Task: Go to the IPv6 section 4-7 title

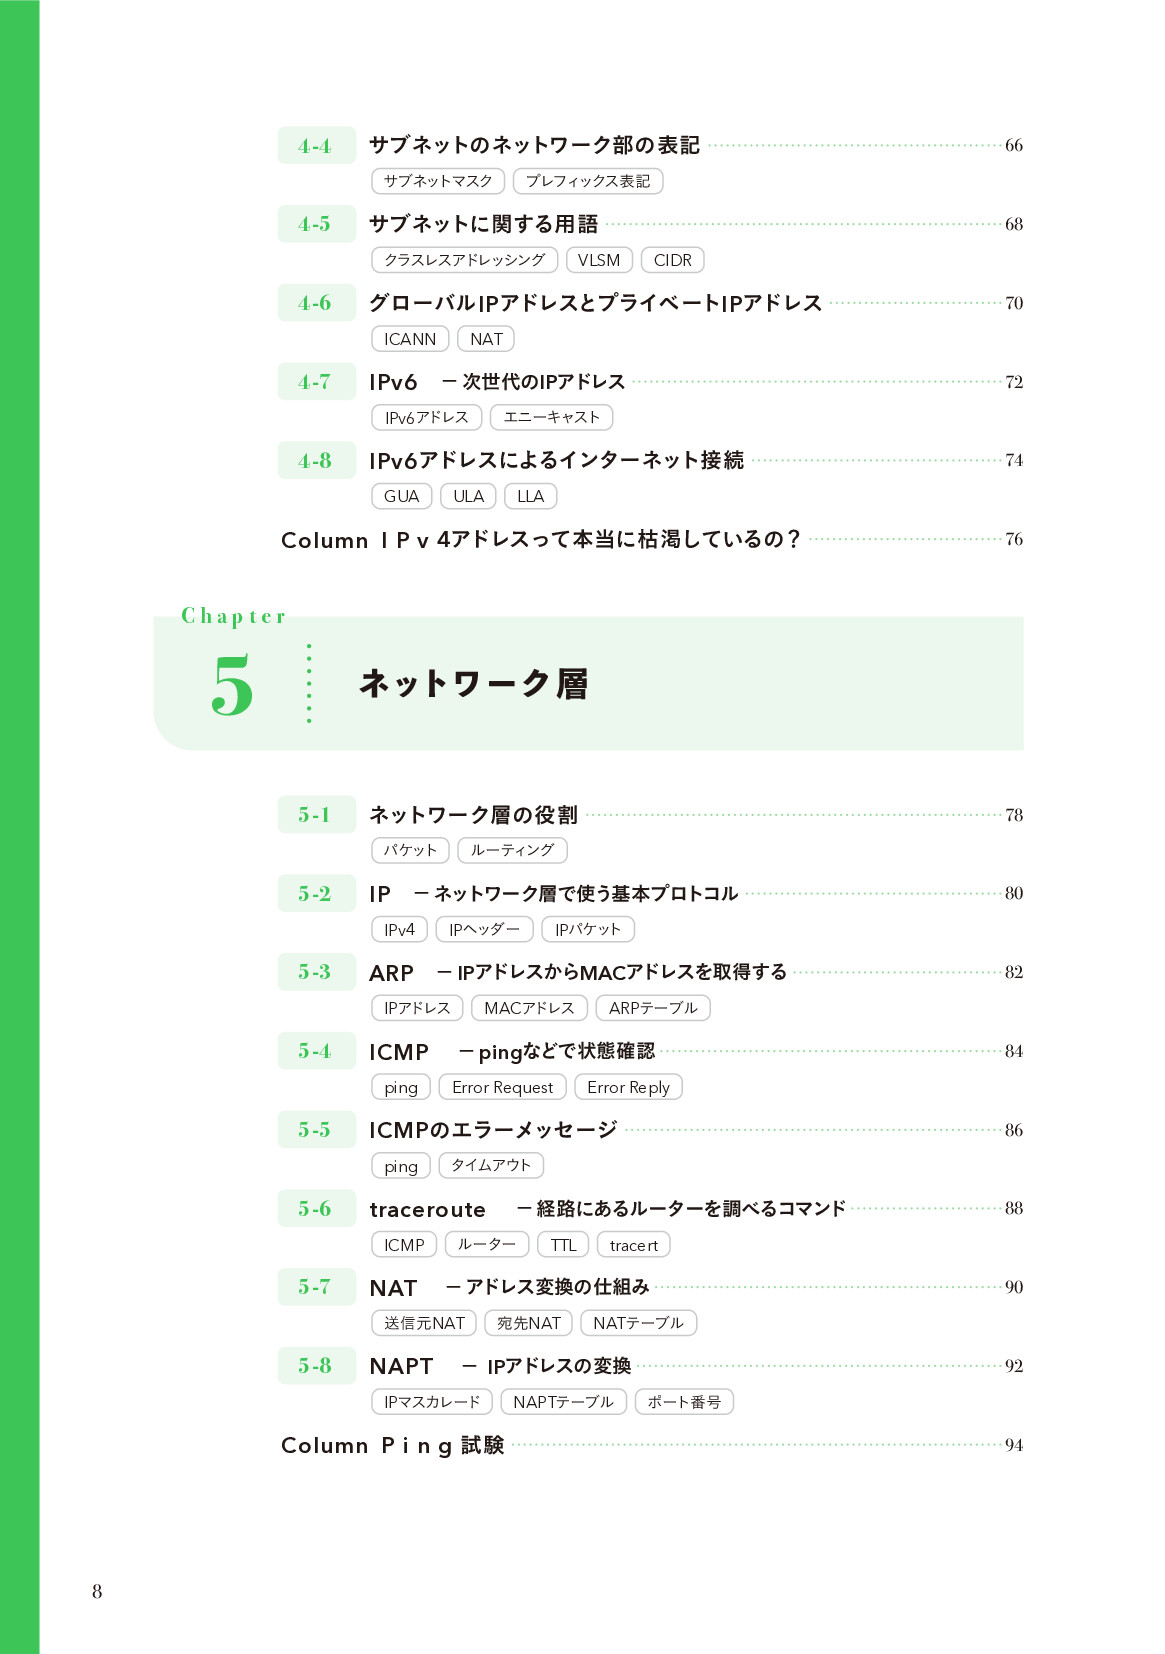Action: pyautogui.click(x=497, y=382)
